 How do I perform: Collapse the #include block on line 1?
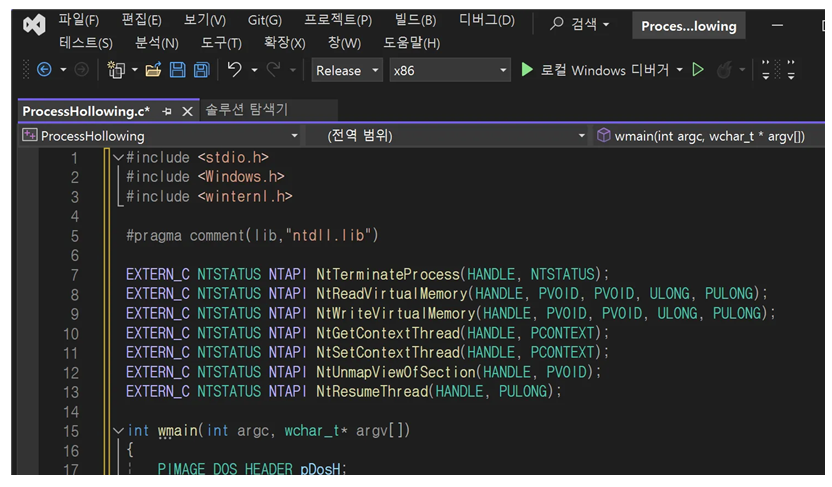(x=118, y=158)
